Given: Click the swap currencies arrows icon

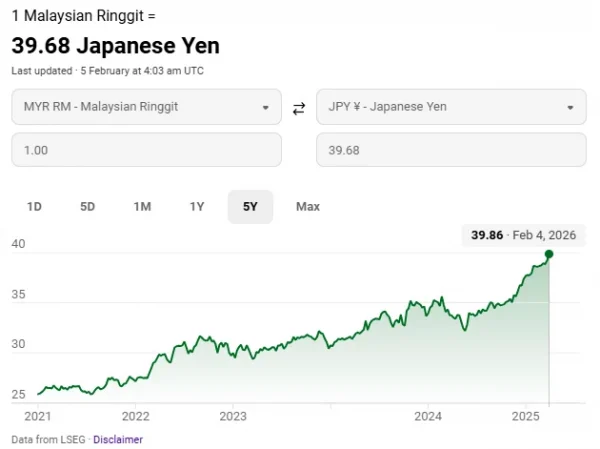Looking at the screenshot, I should pos(298,108).
